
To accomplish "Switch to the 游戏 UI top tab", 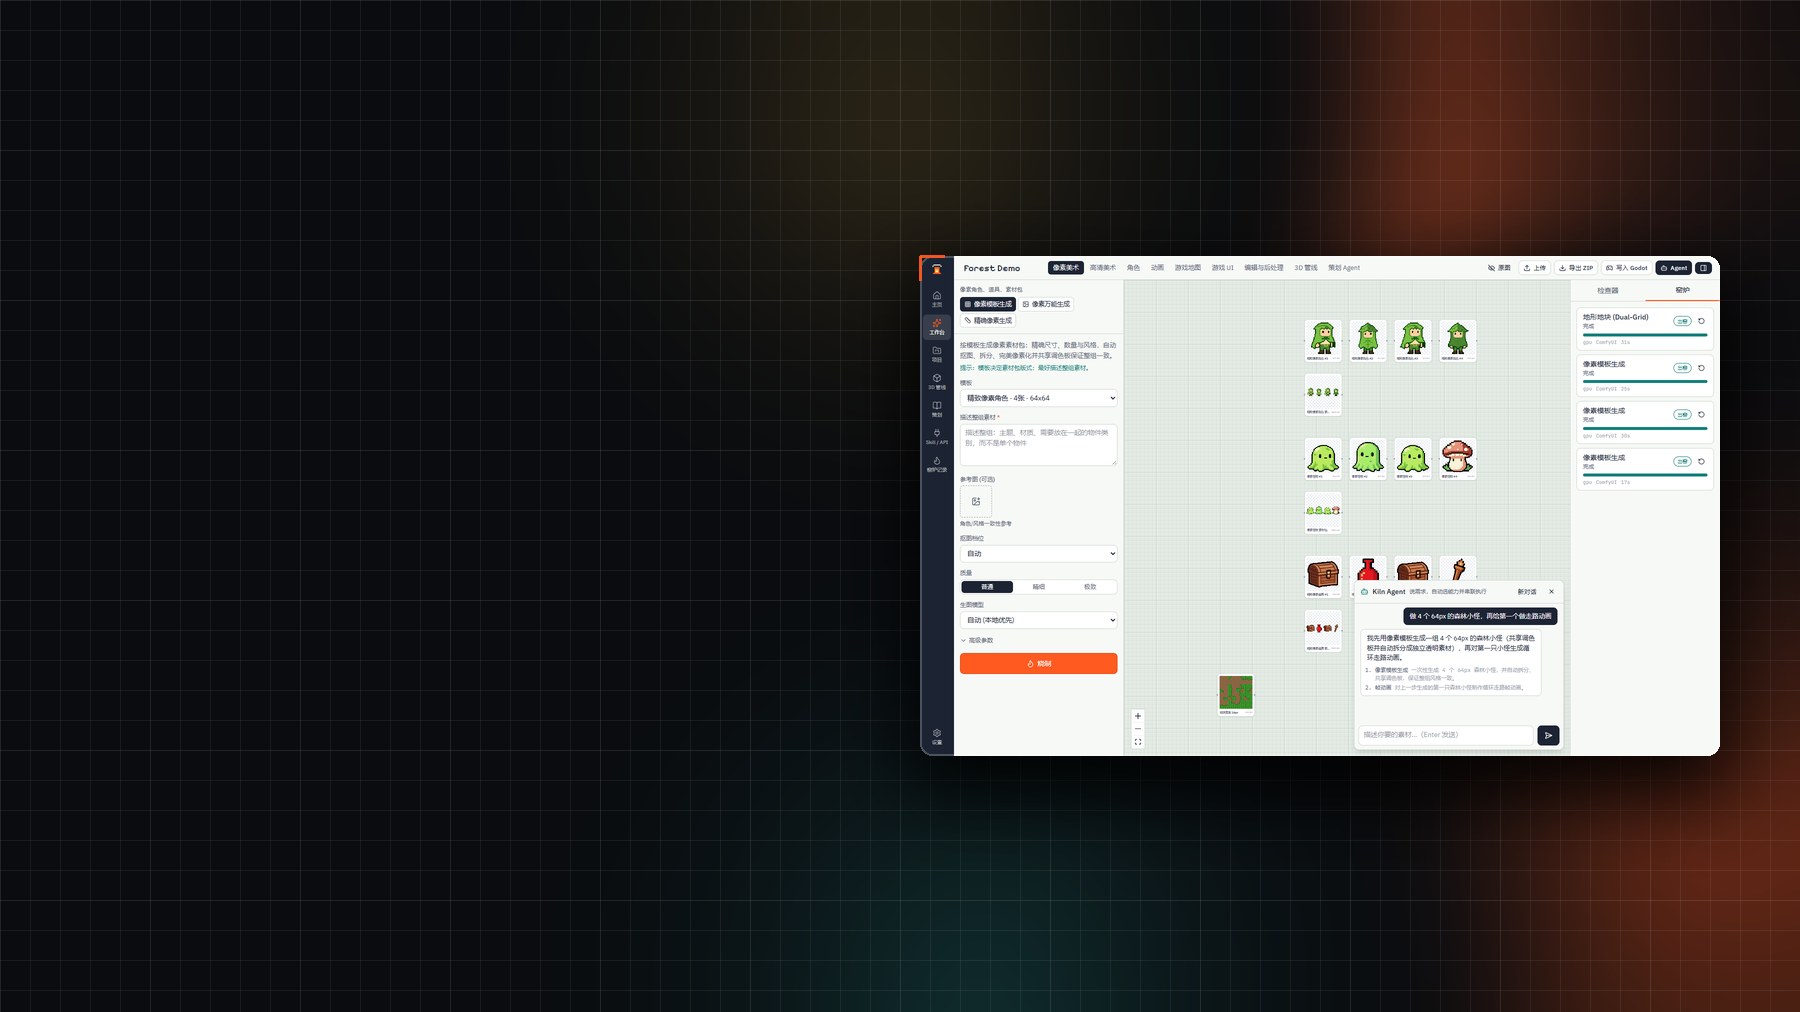I will pyautogui.click(x=1223, y=268).
